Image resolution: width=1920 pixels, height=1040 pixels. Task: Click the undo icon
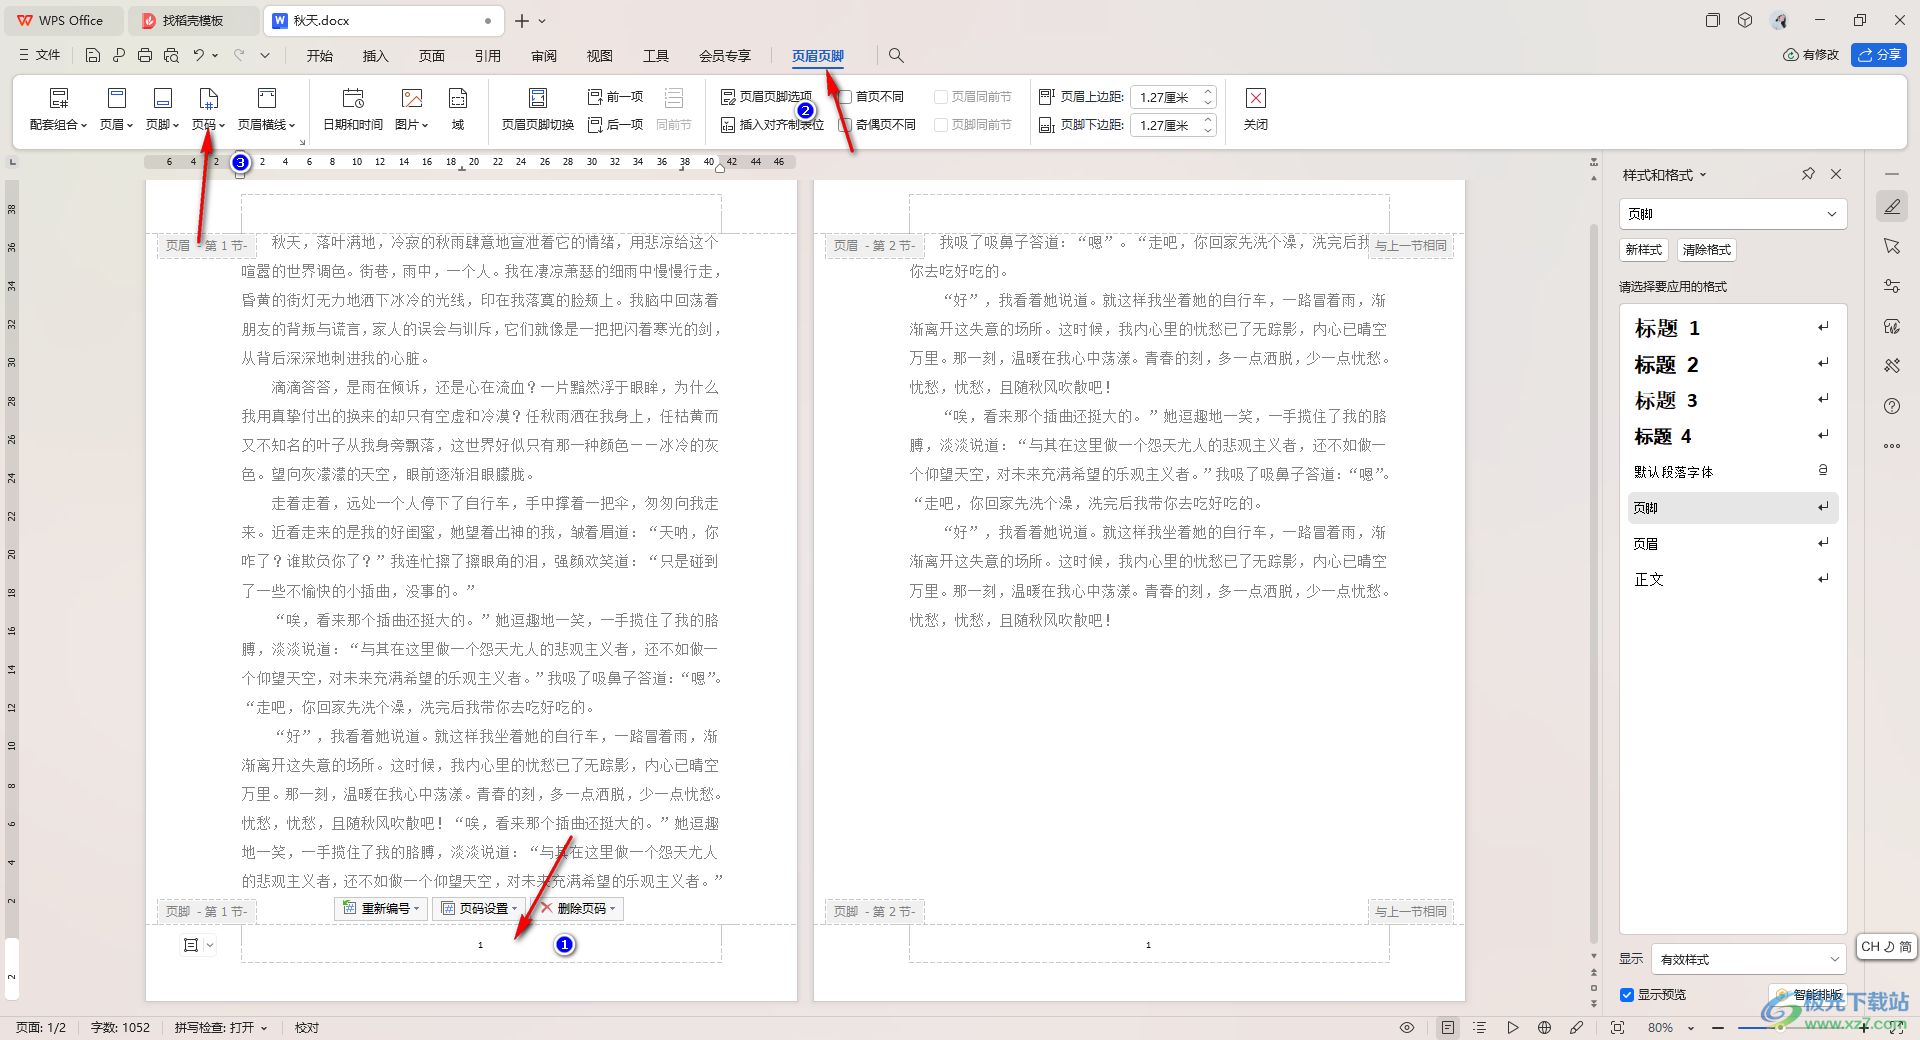tap(199, 56)
